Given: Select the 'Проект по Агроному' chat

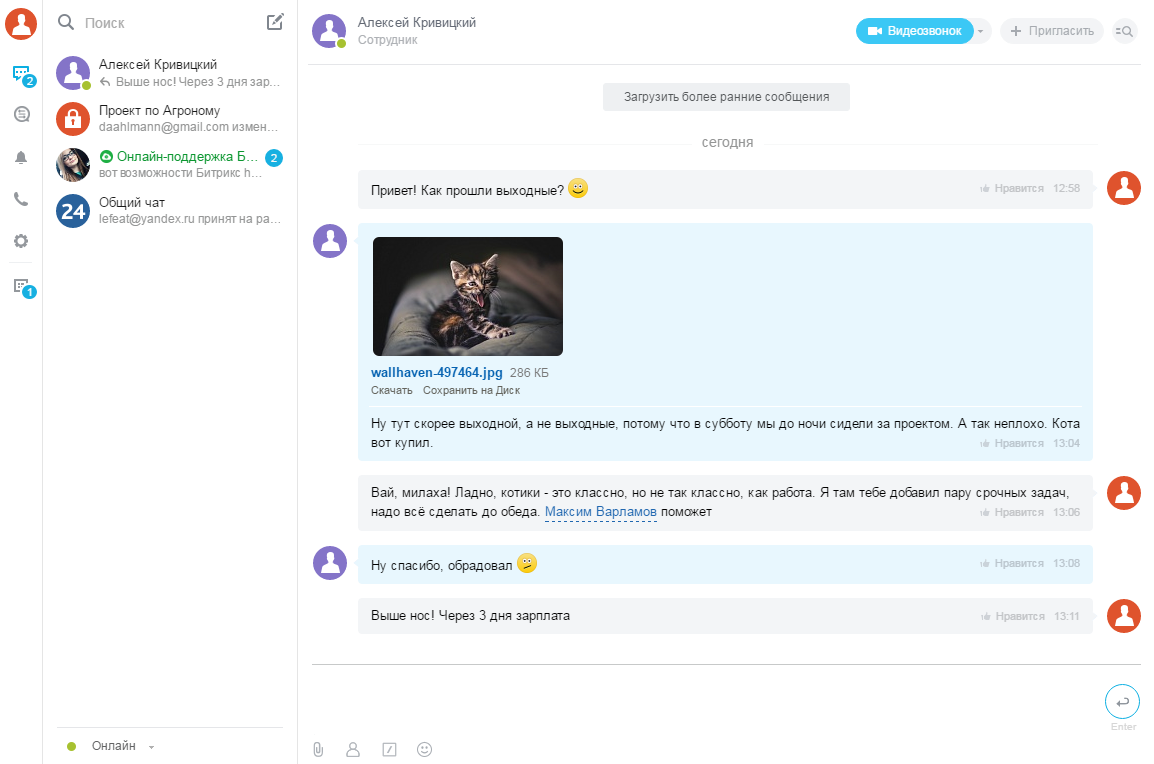Looking at the screenshot, I should 170,118.
